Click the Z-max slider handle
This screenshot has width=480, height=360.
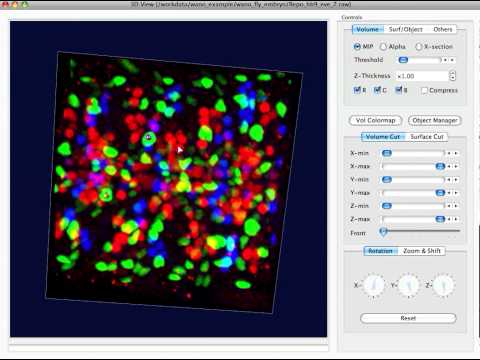point(440,219)
